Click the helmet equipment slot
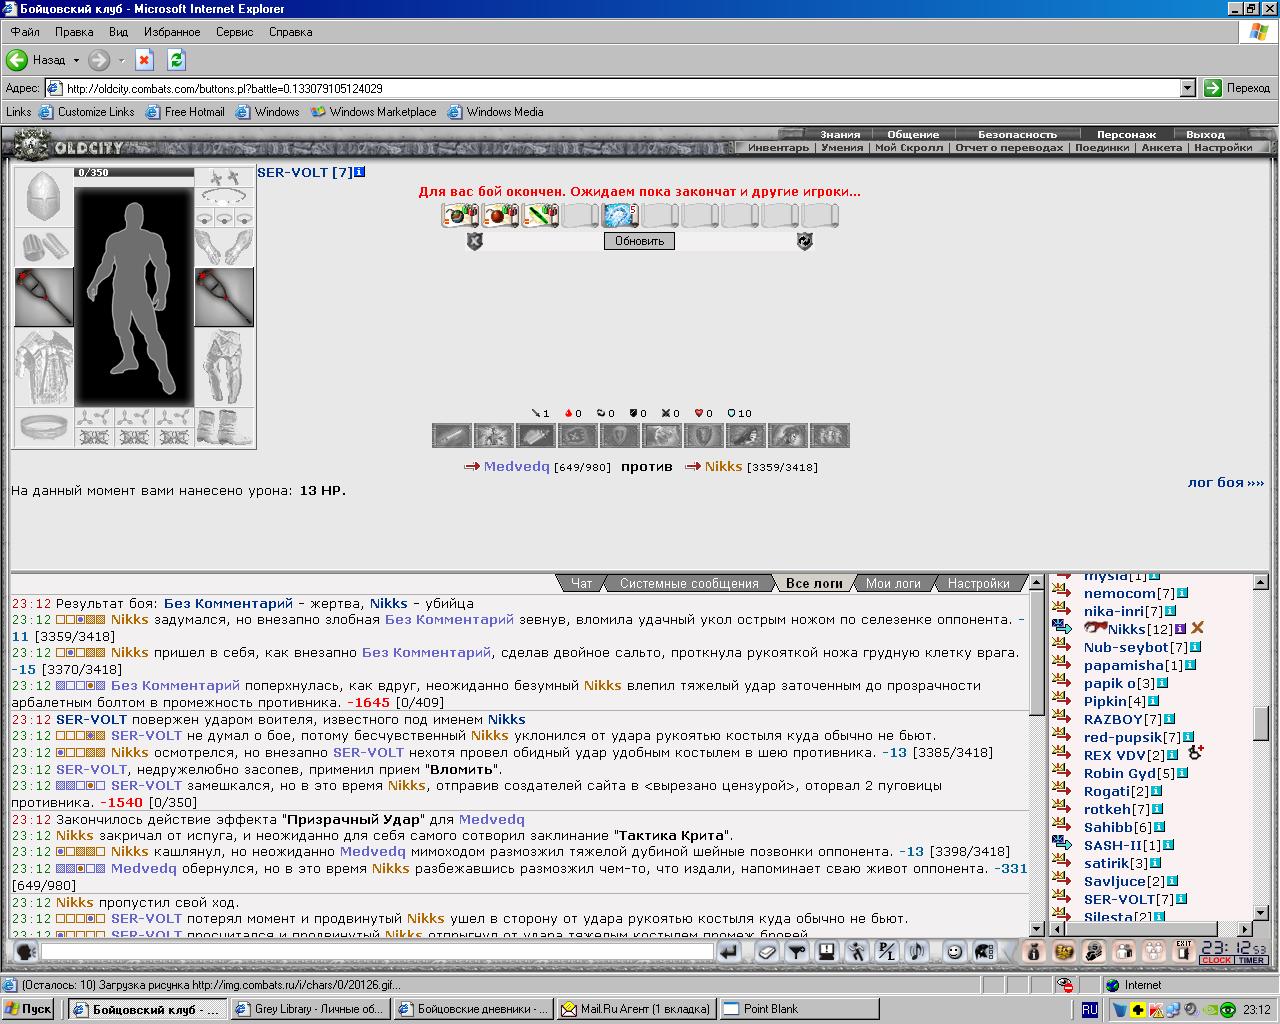 pyautogui.click(x=43, y=197)
